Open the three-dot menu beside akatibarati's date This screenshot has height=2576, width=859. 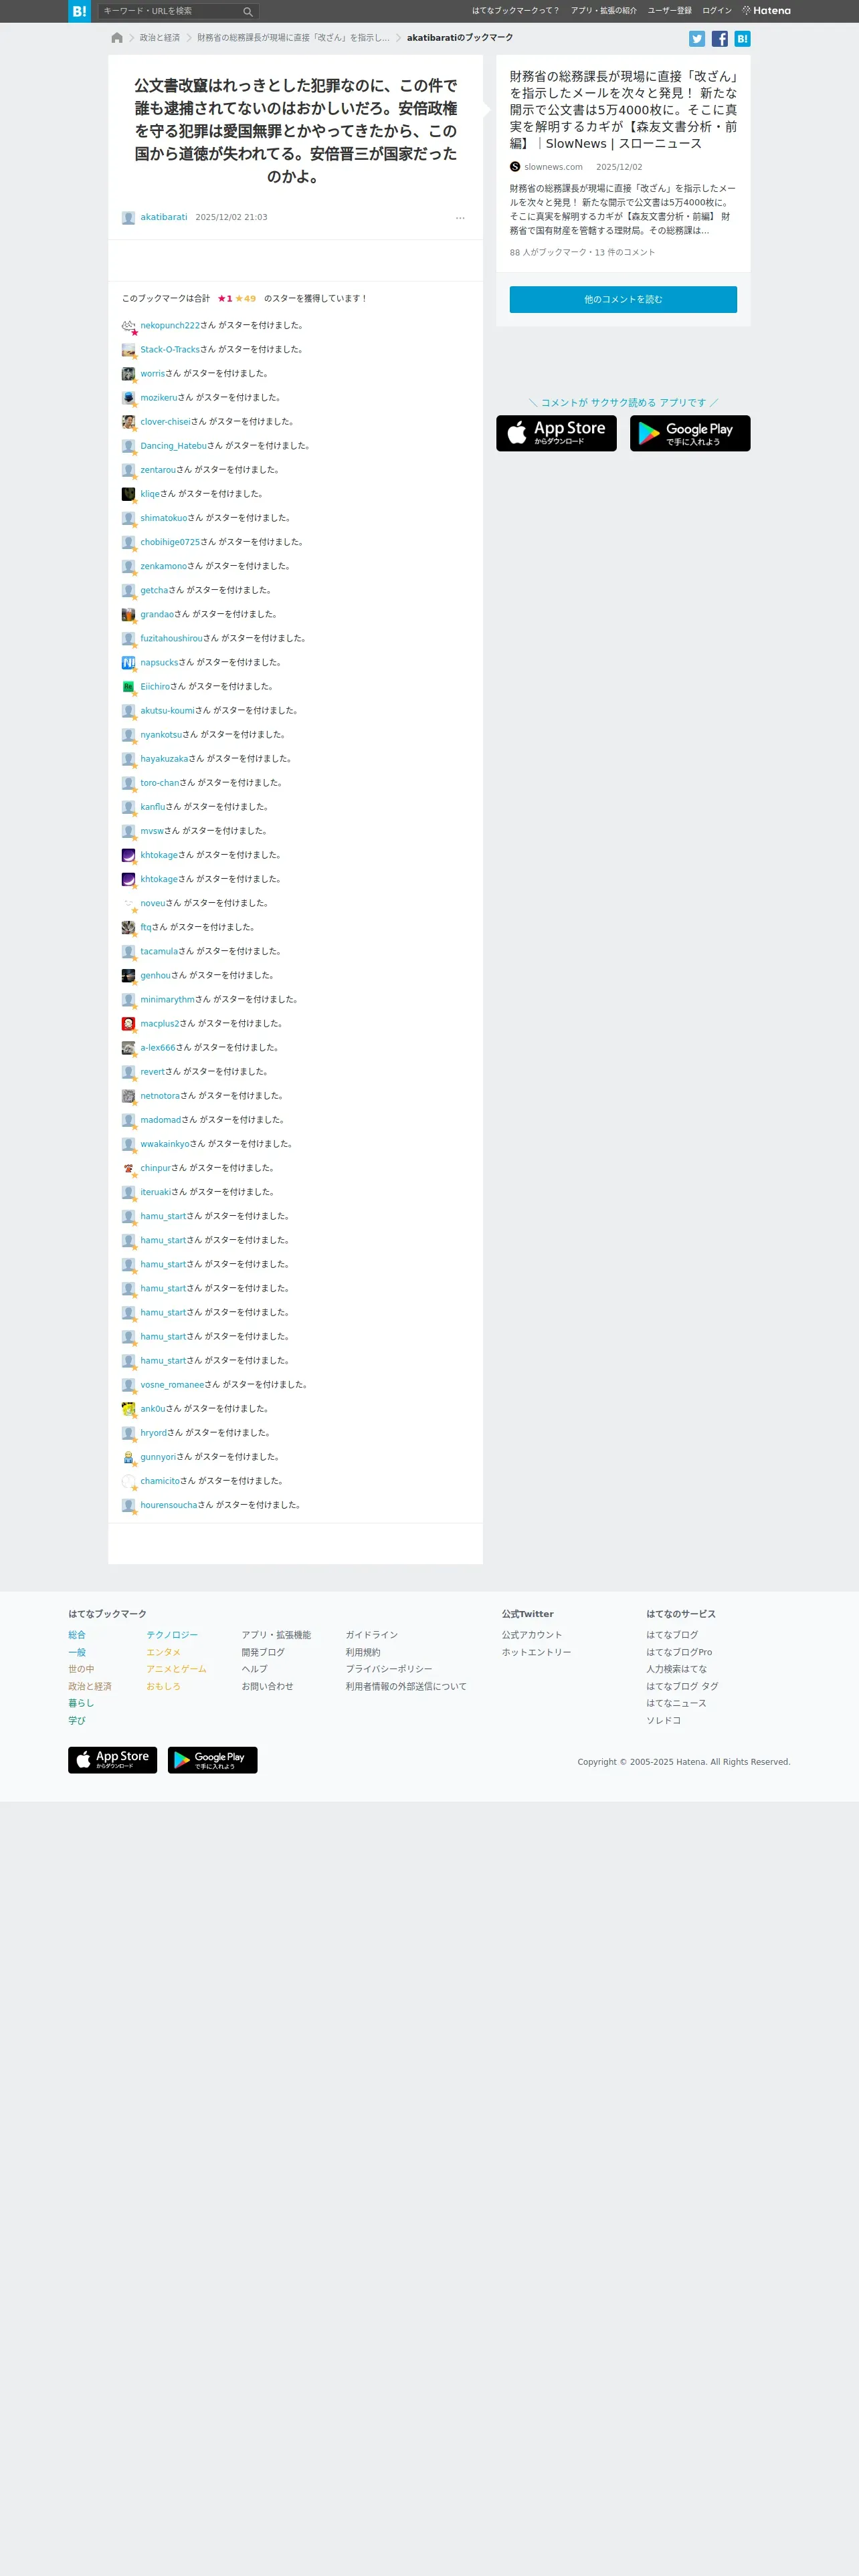460,218
